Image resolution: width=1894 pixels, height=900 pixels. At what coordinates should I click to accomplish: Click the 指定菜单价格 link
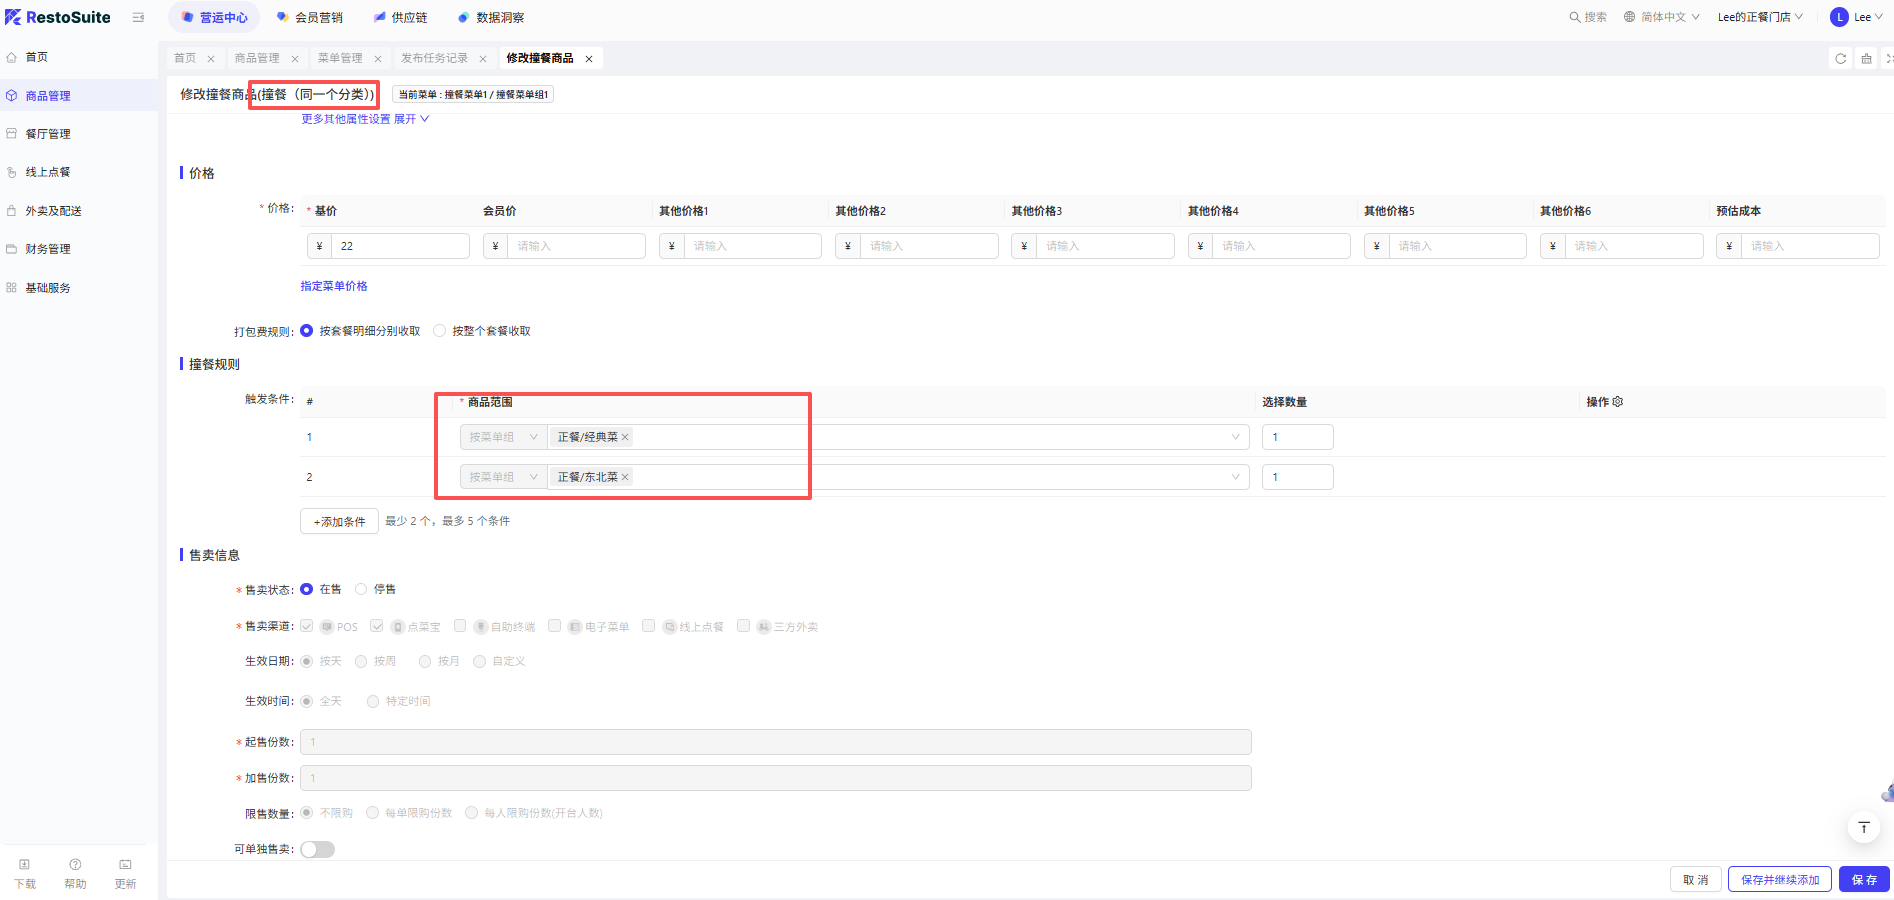tap(334, 286)
